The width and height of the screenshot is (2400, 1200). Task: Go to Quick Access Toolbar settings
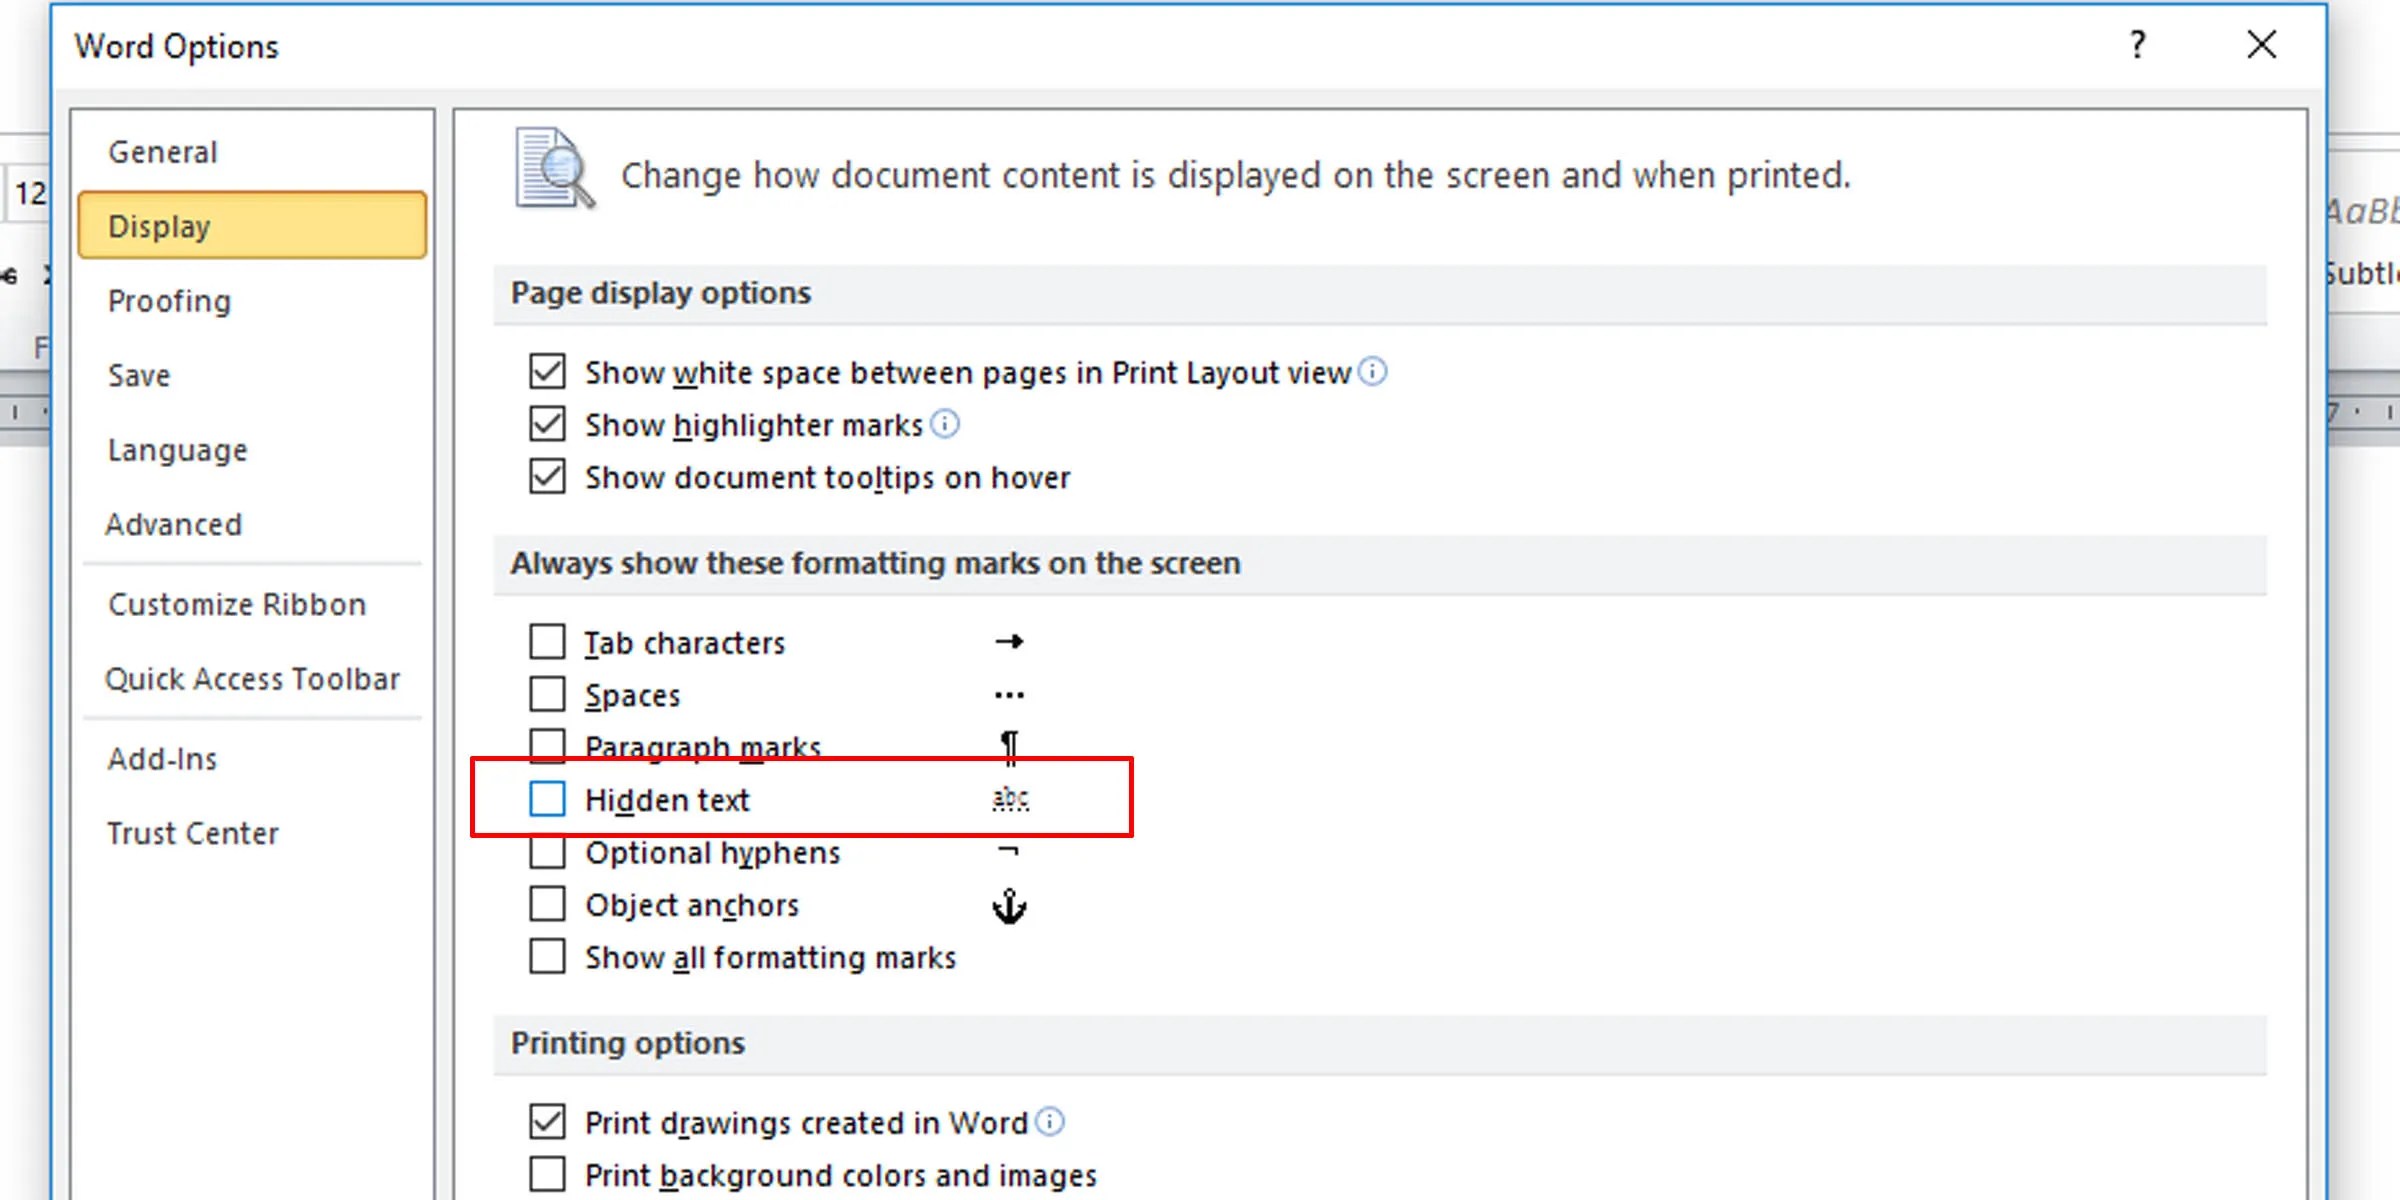tap(253, 678)
